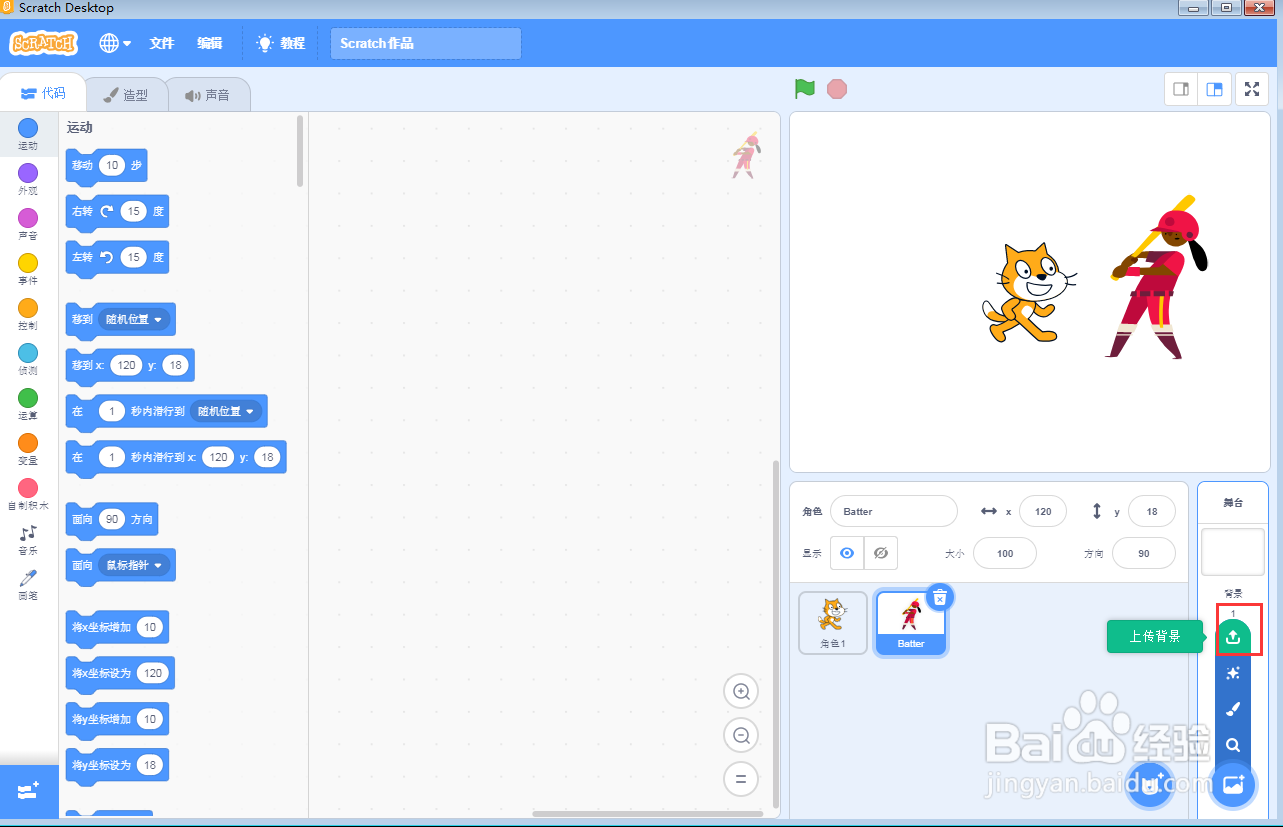The width and height of the screenshot is (1283, 827).
Task: Edit the sprite name Batter field
Action: (894, 511)
